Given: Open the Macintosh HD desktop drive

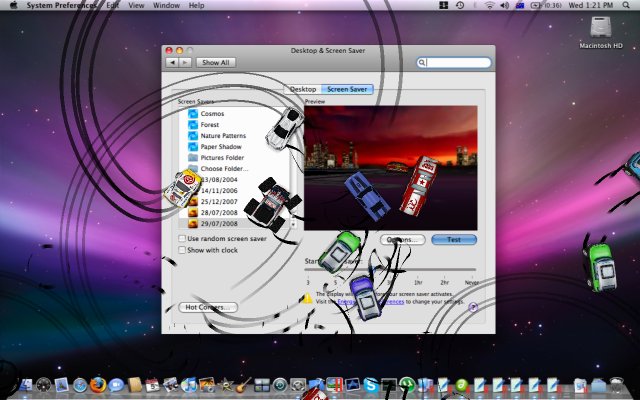Looking at the screenshot, I should tap(601, 33).
